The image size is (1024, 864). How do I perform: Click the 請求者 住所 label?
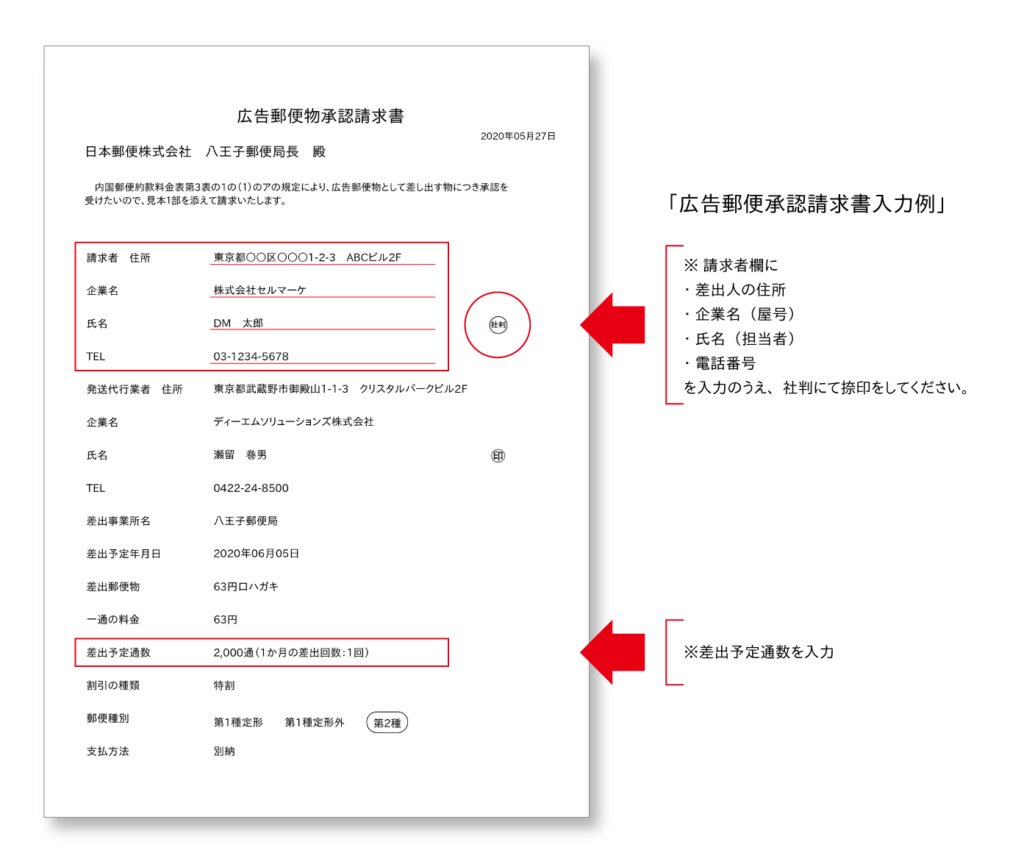pos(118,258)
